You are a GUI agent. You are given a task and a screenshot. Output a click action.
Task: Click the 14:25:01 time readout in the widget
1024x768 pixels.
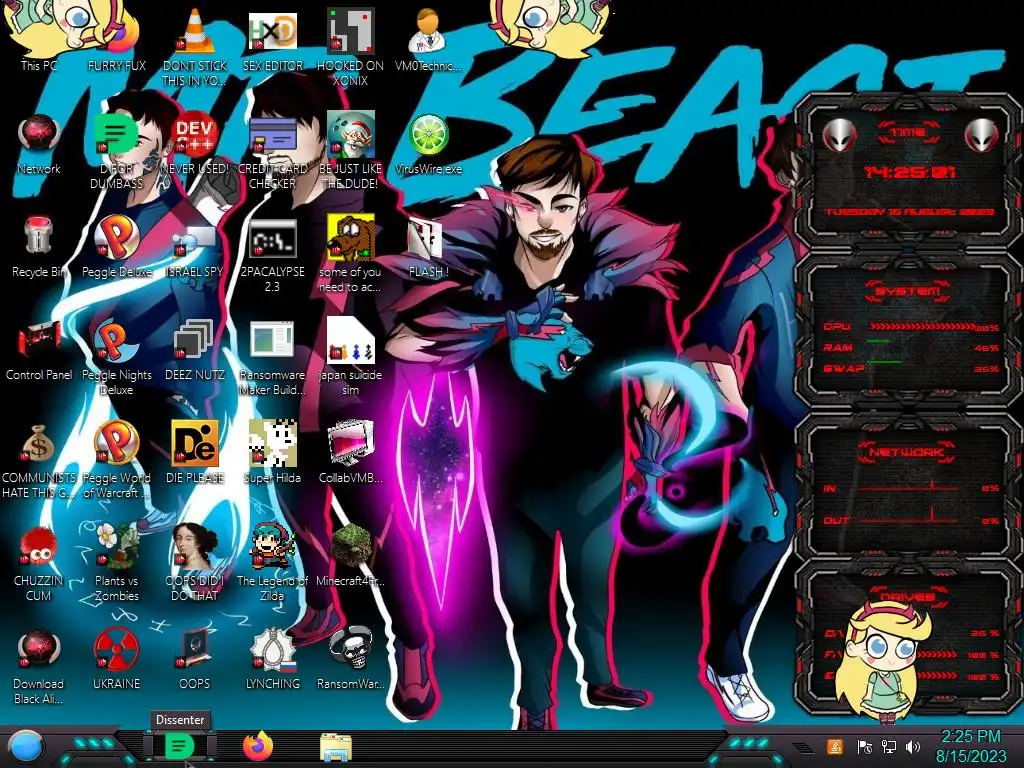tap(910, 172)
